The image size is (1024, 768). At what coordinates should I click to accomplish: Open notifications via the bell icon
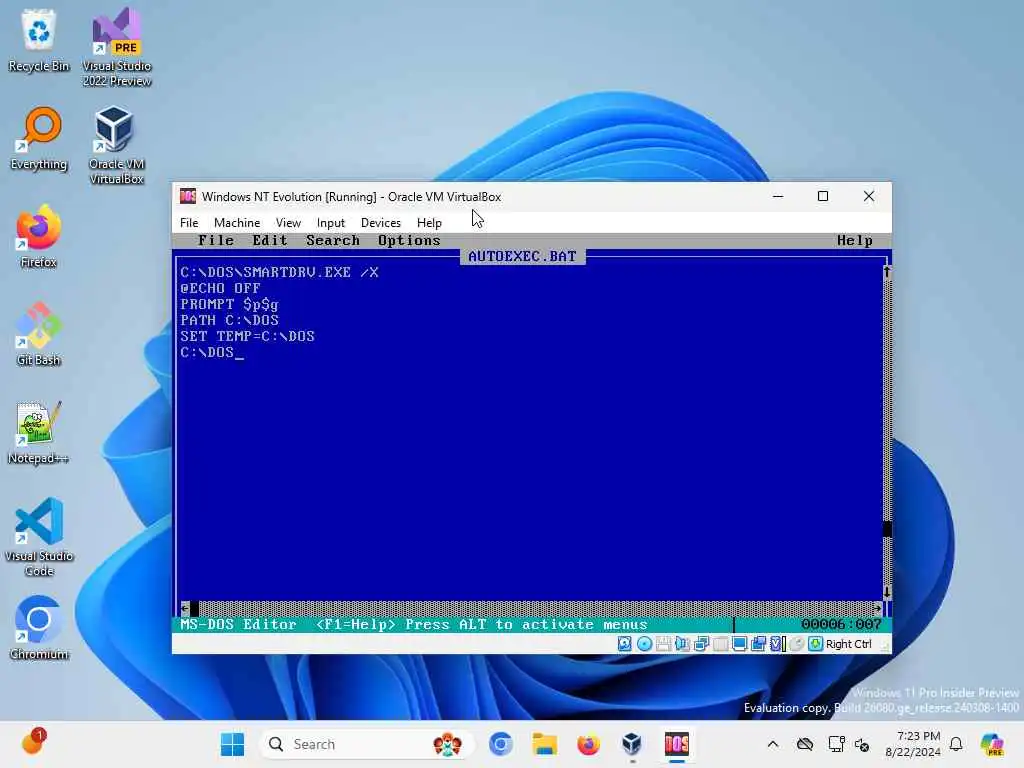(956, 744)
